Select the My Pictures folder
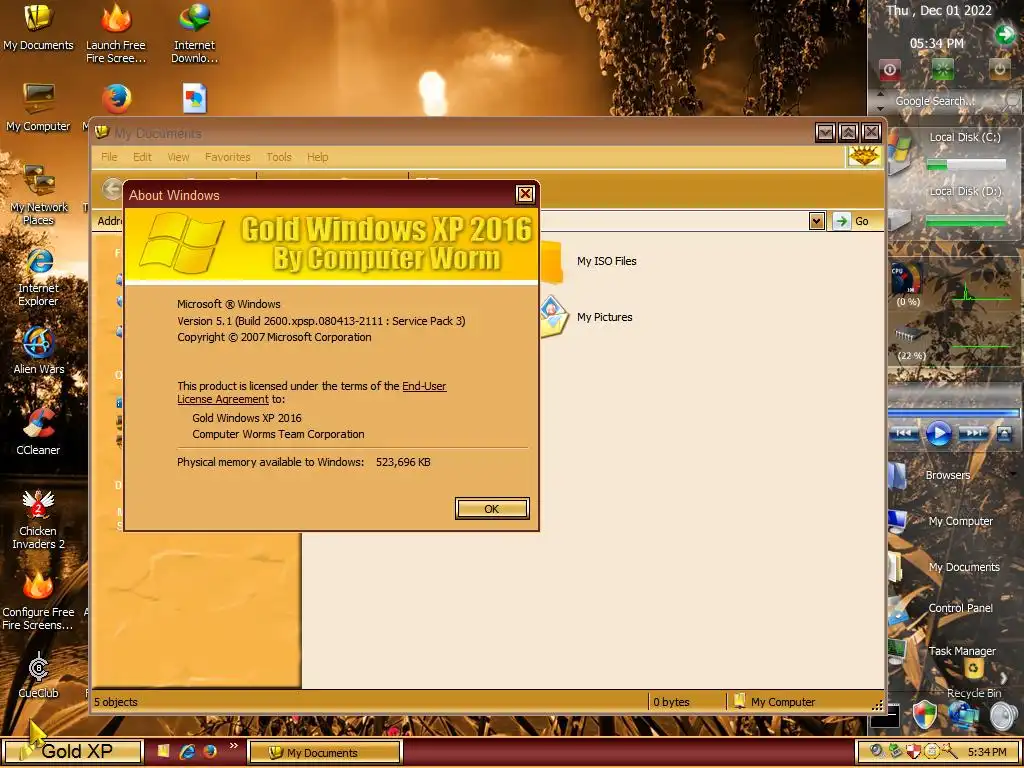This screenshot has width=1024, height=768. [x=586, y=317]
